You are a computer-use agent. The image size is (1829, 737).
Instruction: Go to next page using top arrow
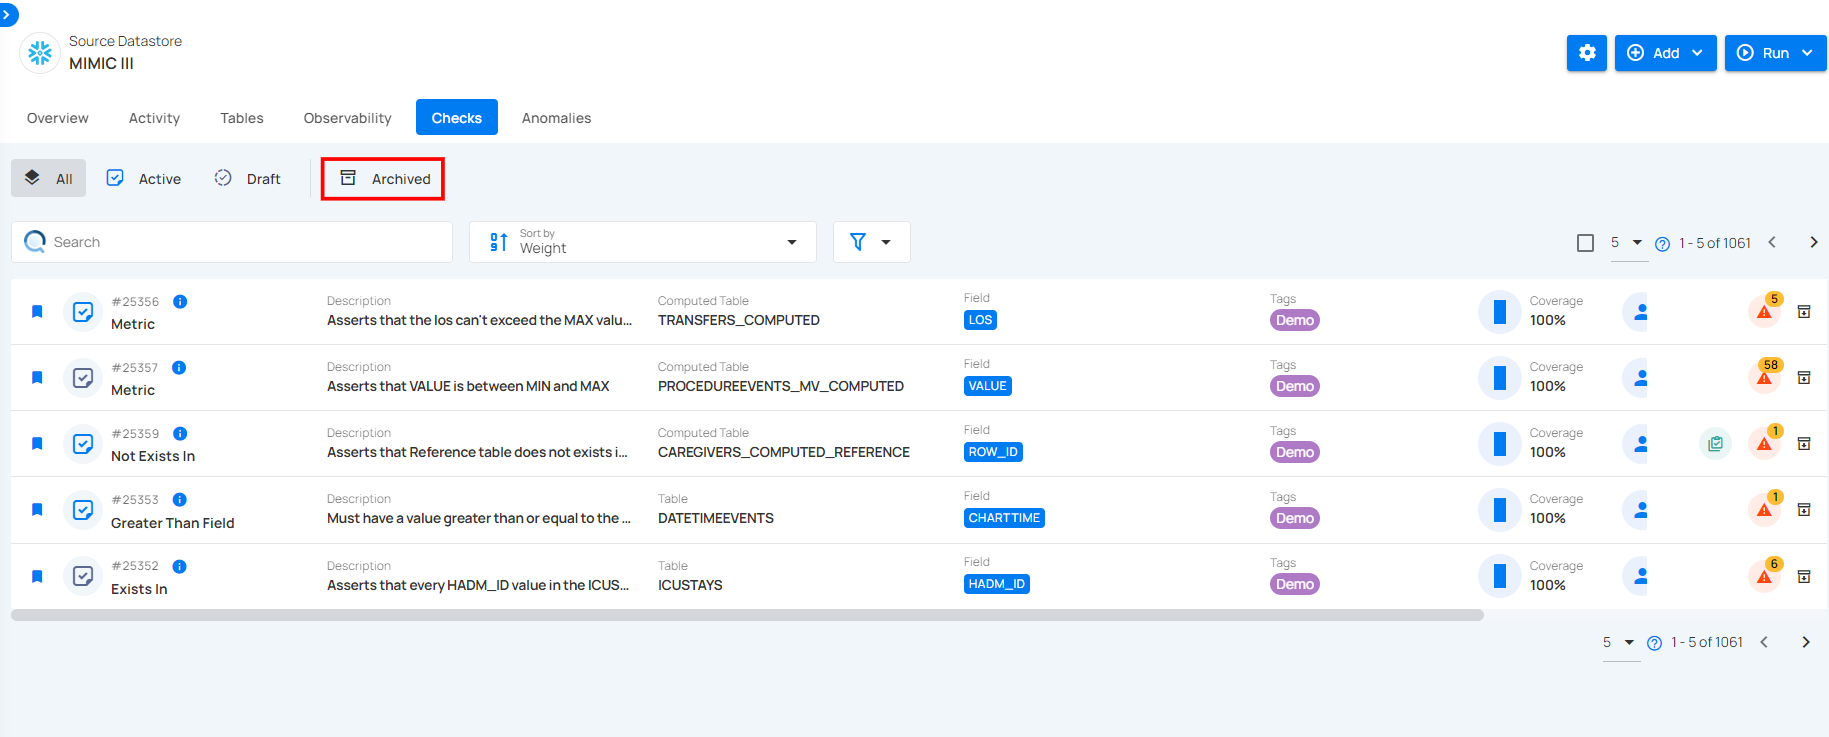point(1813,243)
